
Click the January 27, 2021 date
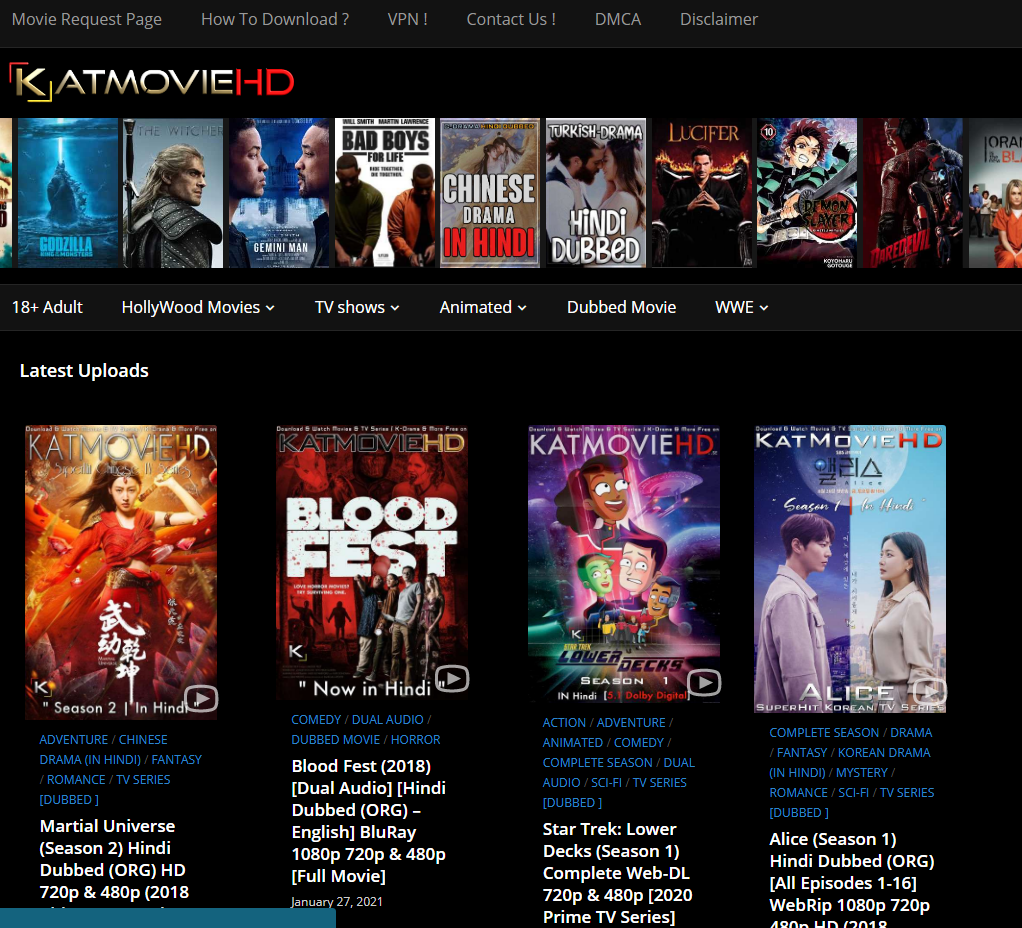[x=337, y=902]
